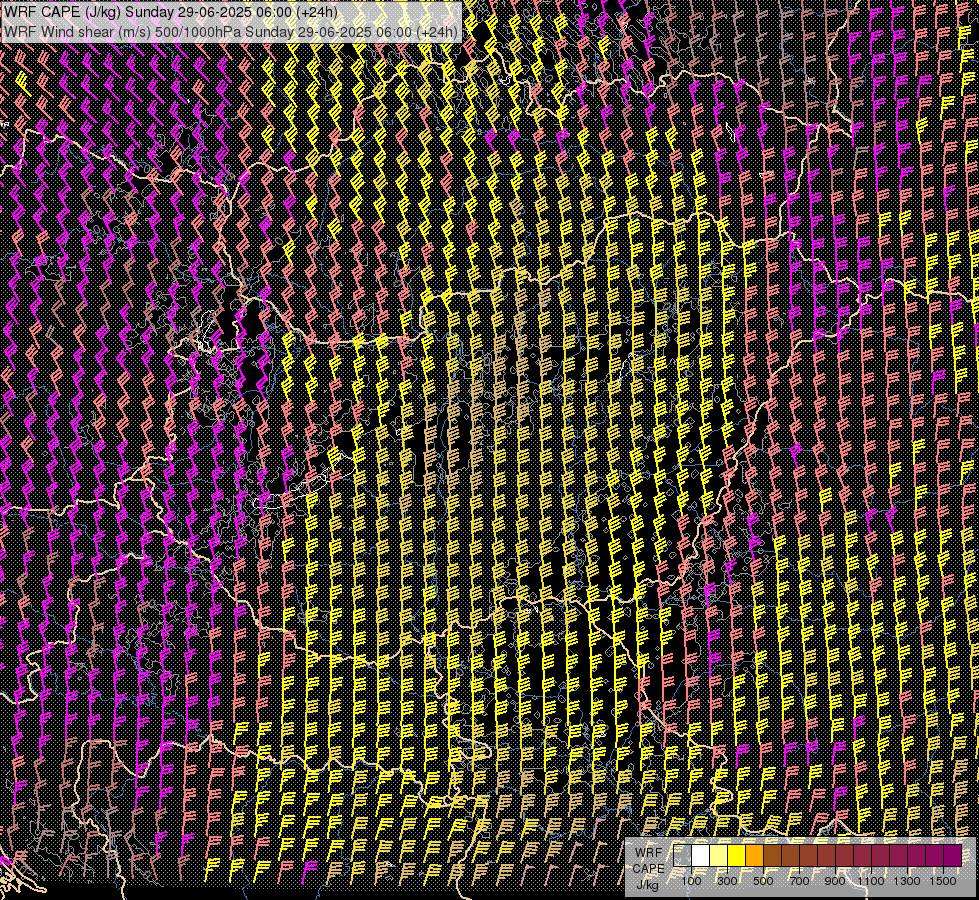Click the 900 label in the legend

pos(835,881)
